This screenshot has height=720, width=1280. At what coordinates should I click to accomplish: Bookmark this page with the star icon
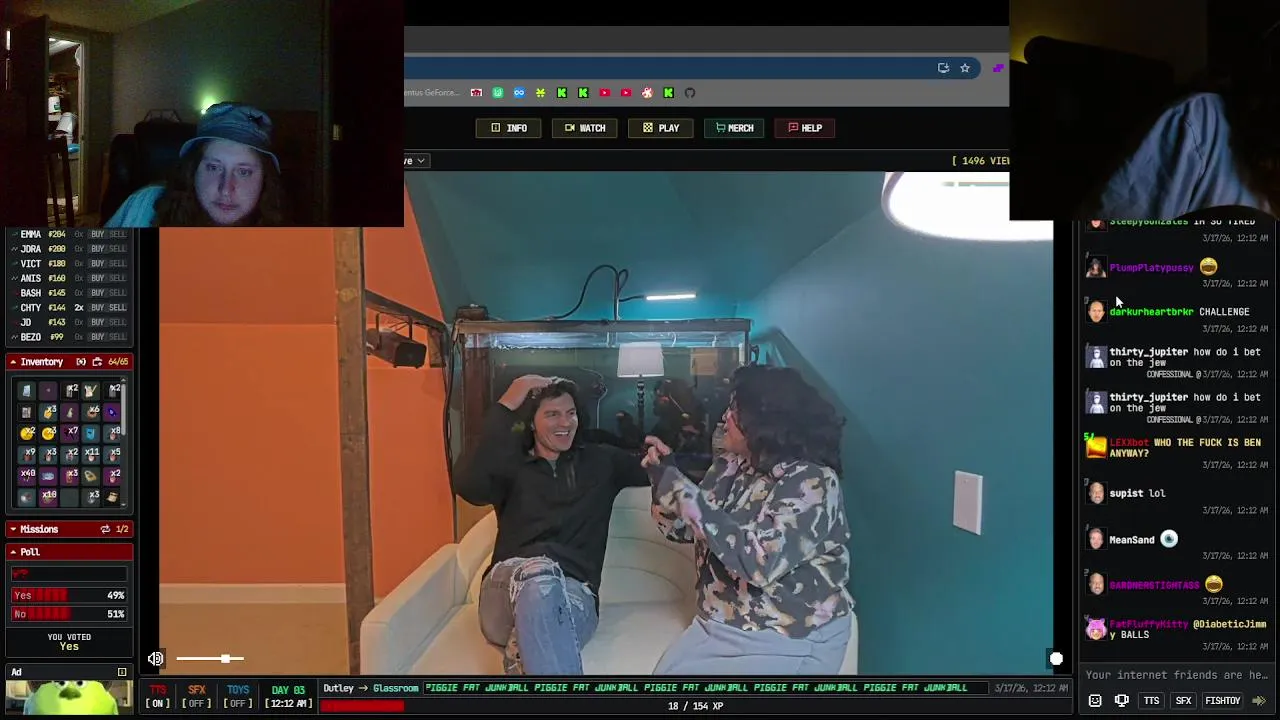point(965,68)
